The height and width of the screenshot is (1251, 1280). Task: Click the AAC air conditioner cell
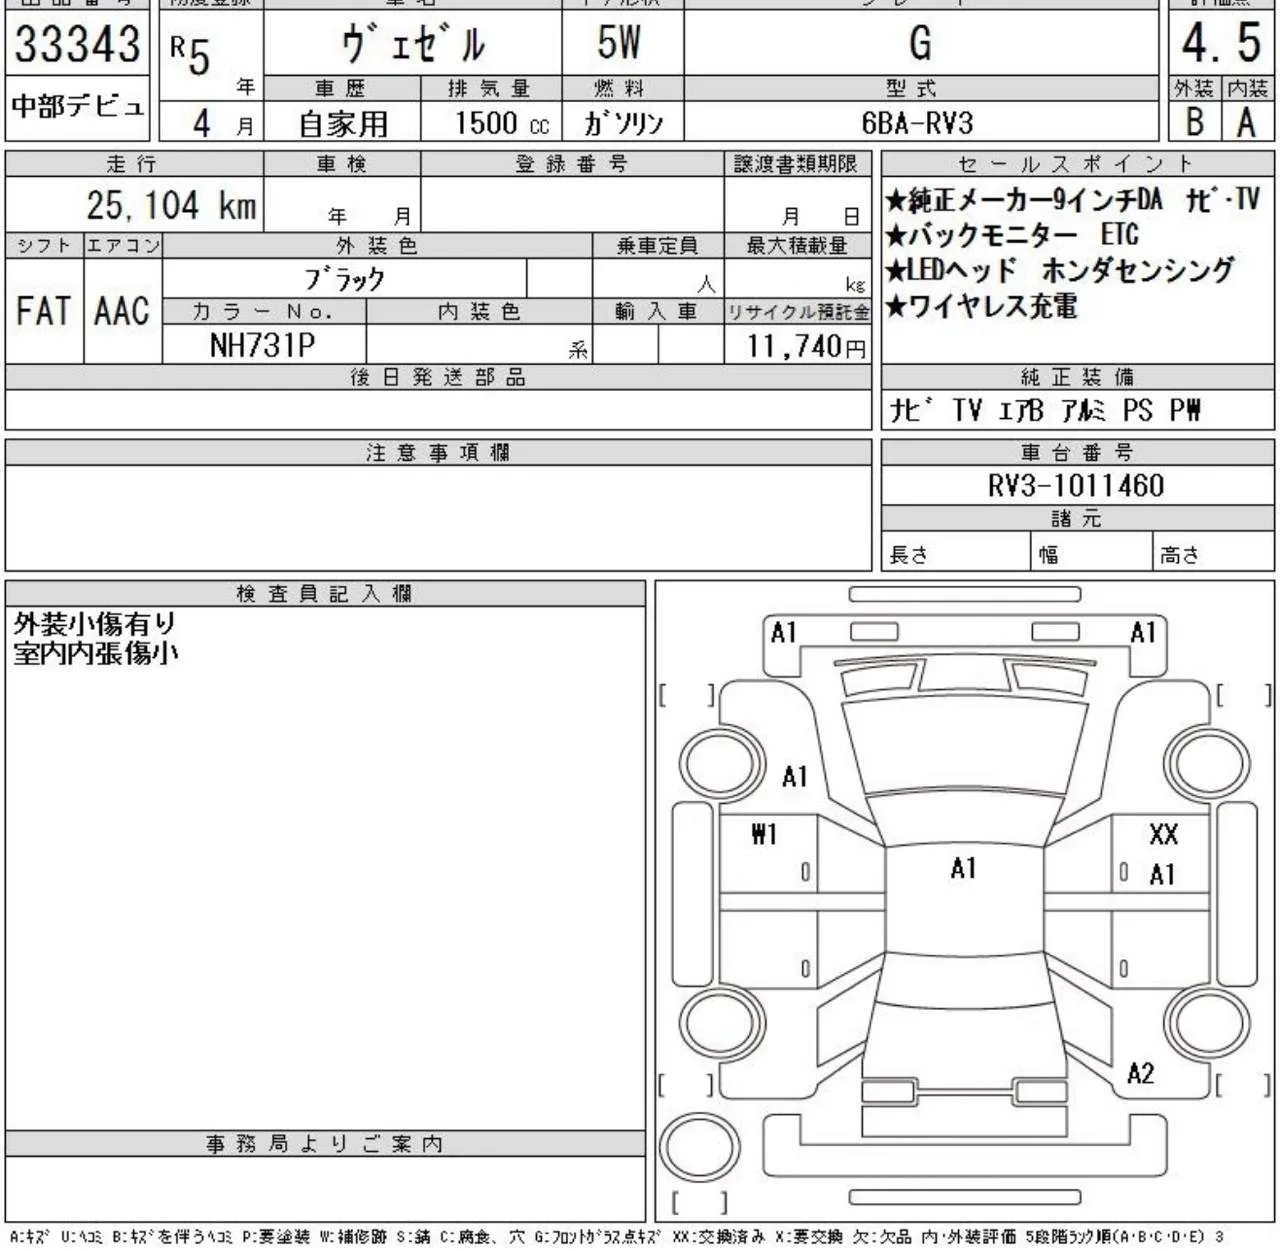122,311
